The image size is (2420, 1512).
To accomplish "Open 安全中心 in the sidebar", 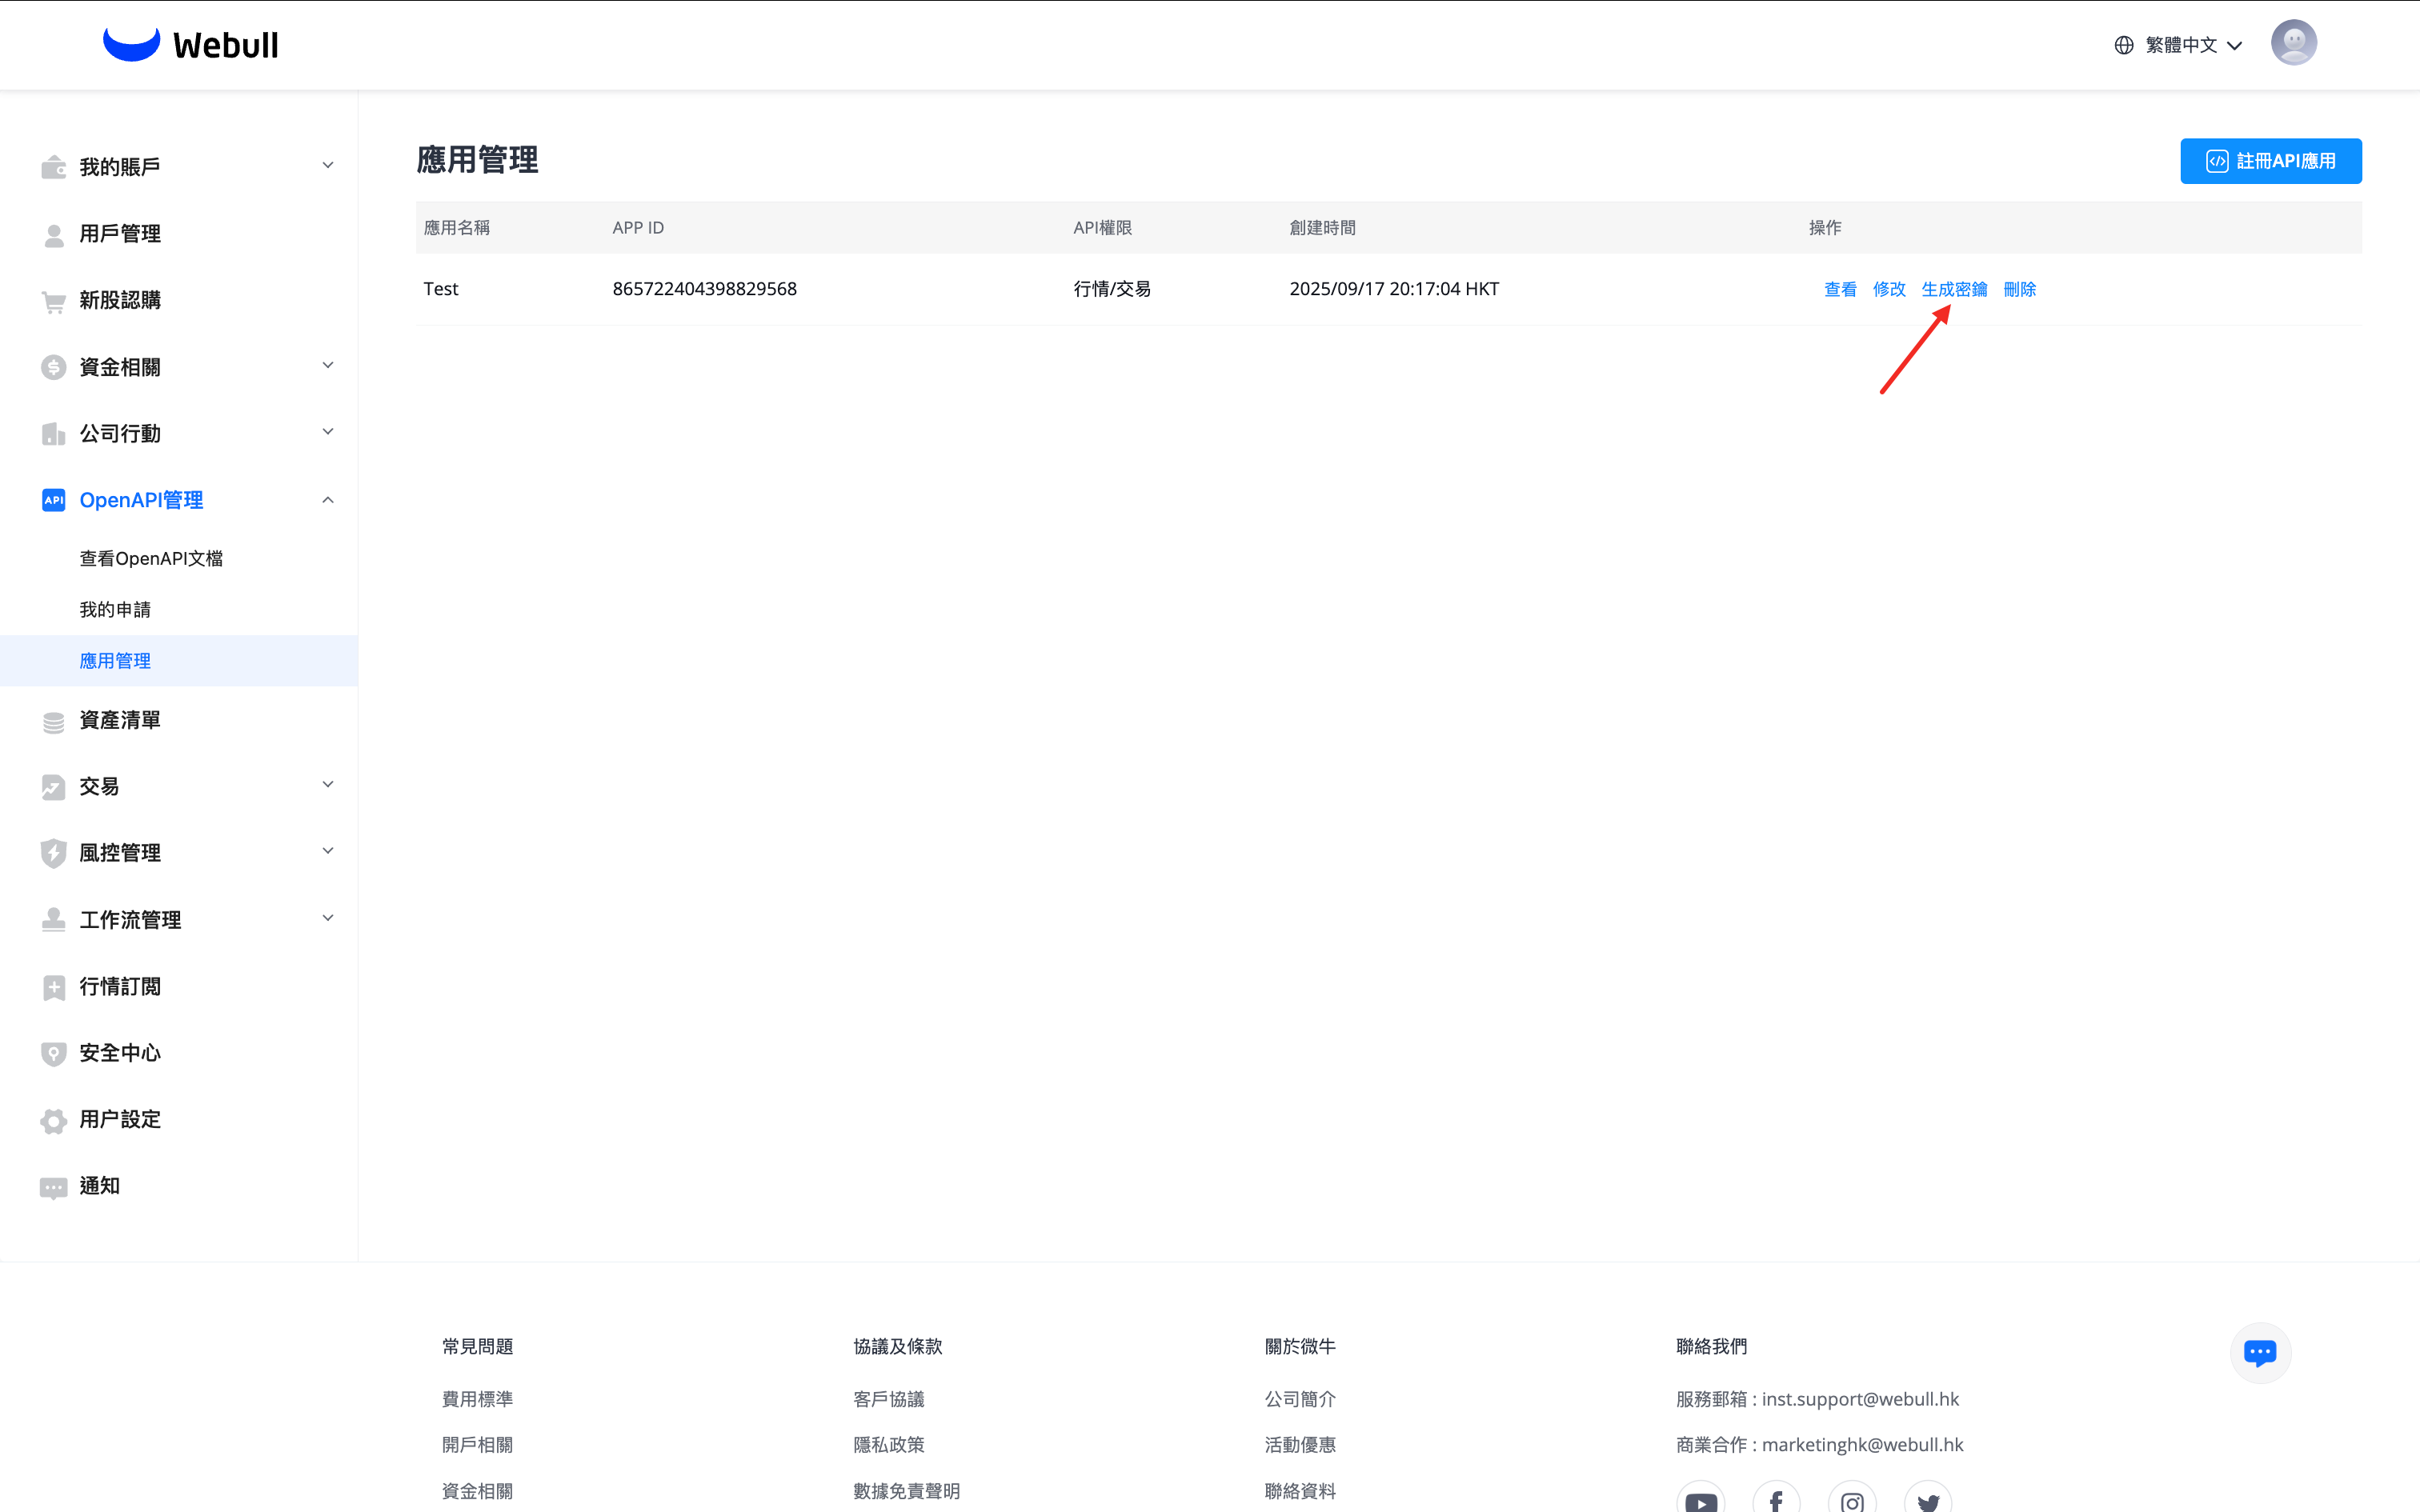I will (x=120, y=1052).
